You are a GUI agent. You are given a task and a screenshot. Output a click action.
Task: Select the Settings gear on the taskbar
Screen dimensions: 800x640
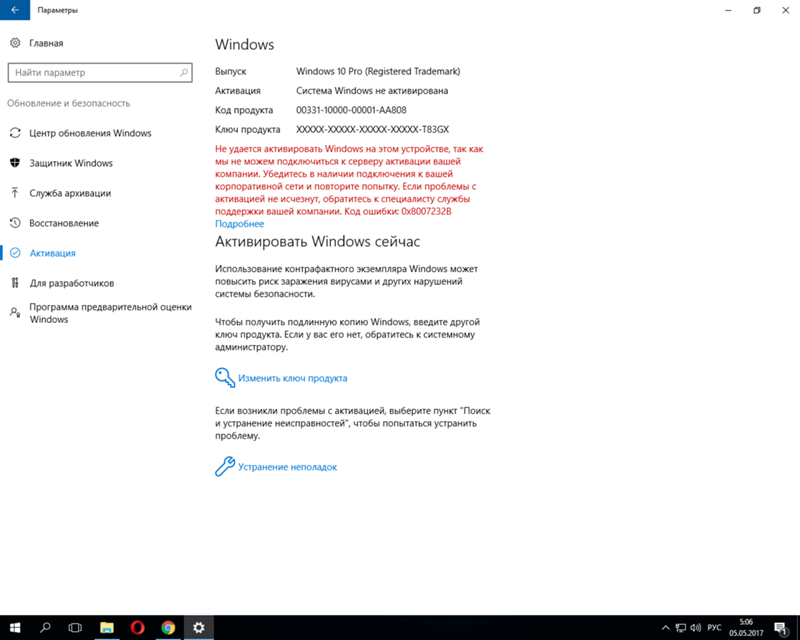[x=198, y=627]
